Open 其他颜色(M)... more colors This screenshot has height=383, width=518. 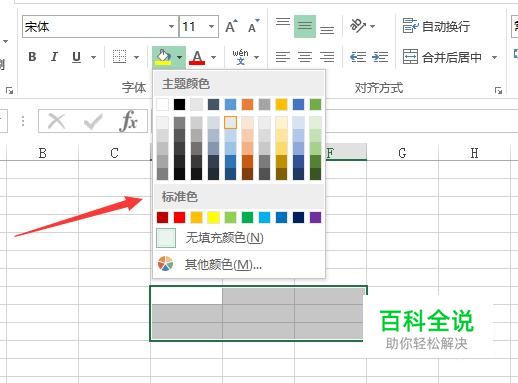pyautogui.click(x=239, y=264)
